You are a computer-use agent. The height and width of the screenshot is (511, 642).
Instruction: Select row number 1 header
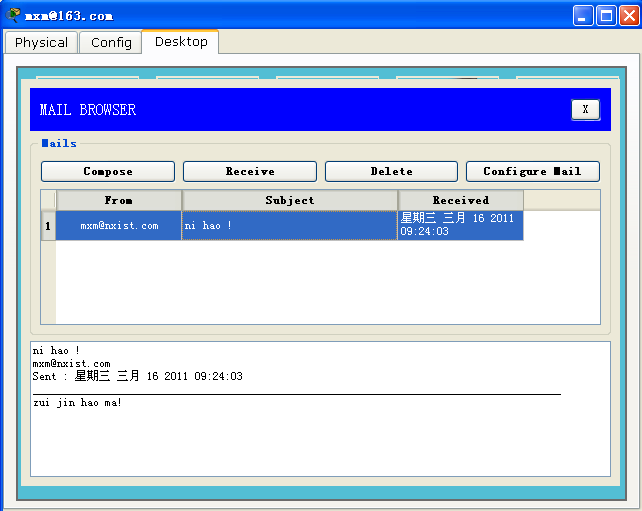coord(48,226)
